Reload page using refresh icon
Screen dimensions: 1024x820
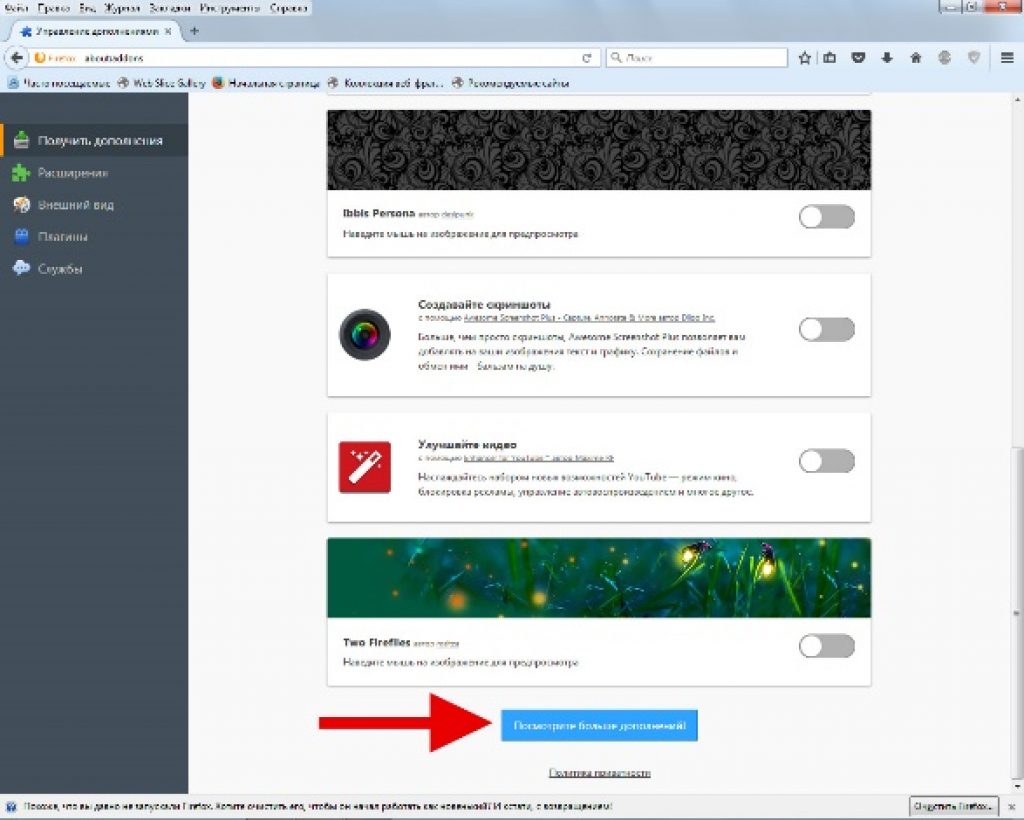tap(586, 58)
